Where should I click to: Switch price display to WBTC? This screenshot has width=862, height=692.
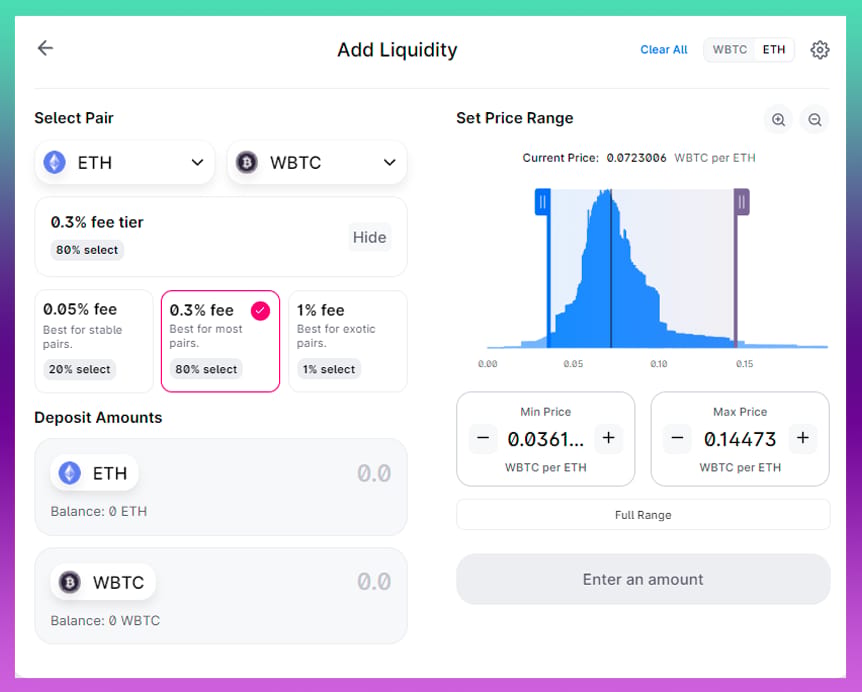(x=730, y=49)
